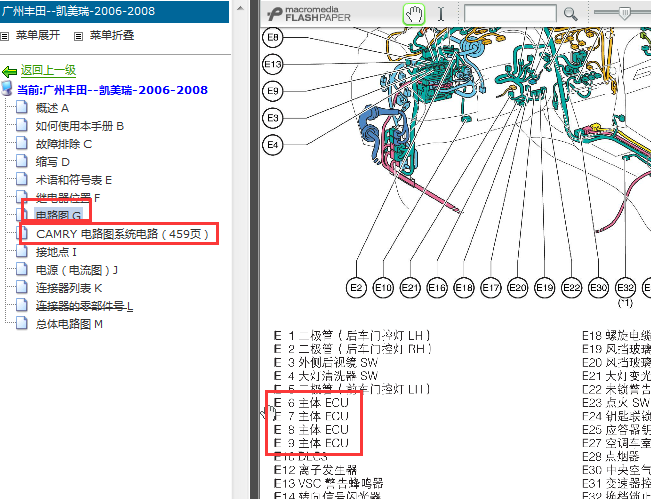Image resolution: width=651 pixels, height=499 pixels.
Task: Click current node 当前:广州丰田--凯美瑞-2006-2008
Action: pos(112,90)
